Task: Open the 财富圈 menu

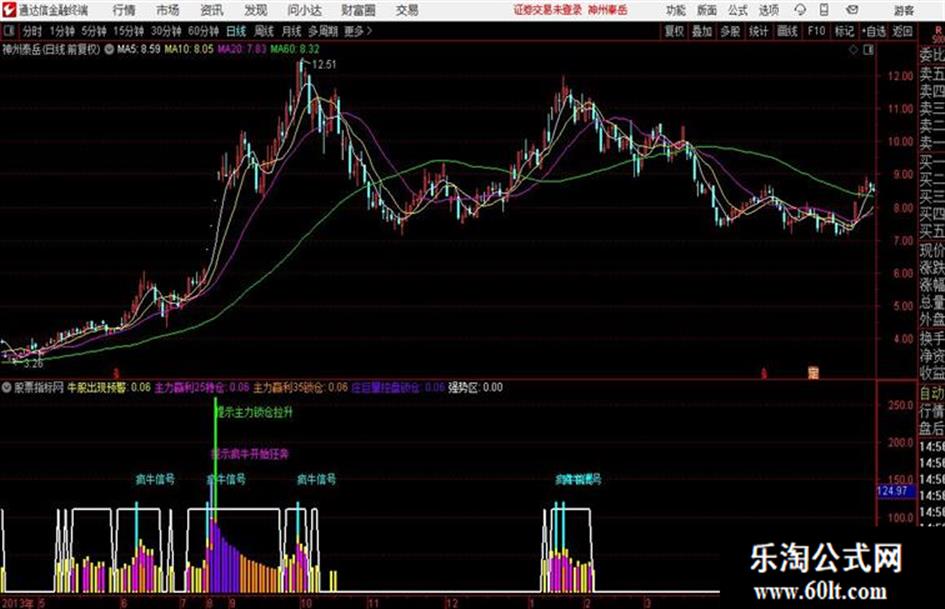Action: tap(358, 10)
